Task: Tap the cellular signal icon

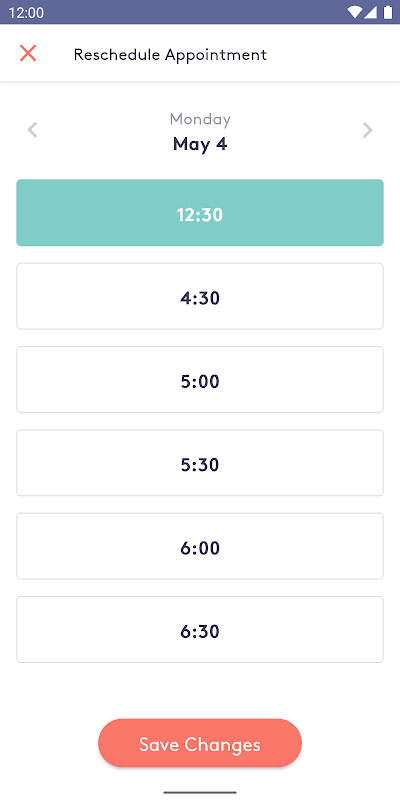Action: pyautogui.click(x=370, y=12)
